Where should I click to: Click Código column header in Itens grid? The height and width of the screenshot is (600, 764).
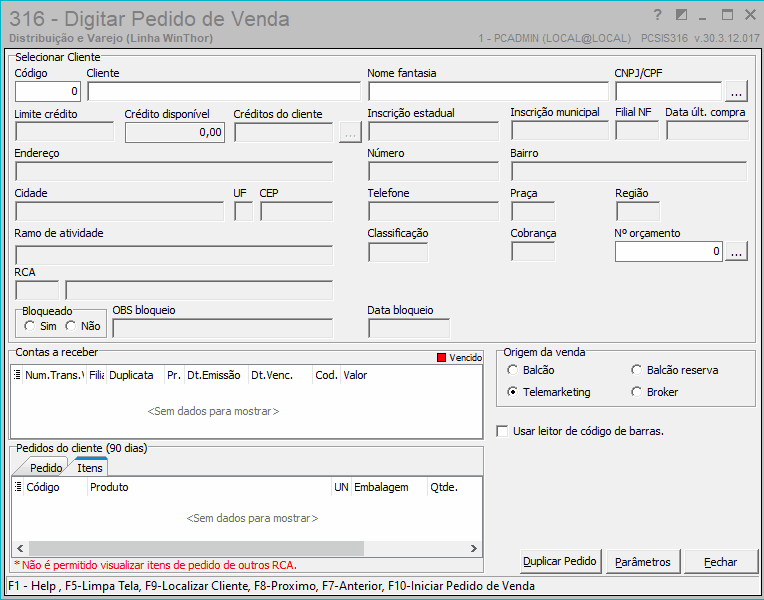tap(55, 486)
